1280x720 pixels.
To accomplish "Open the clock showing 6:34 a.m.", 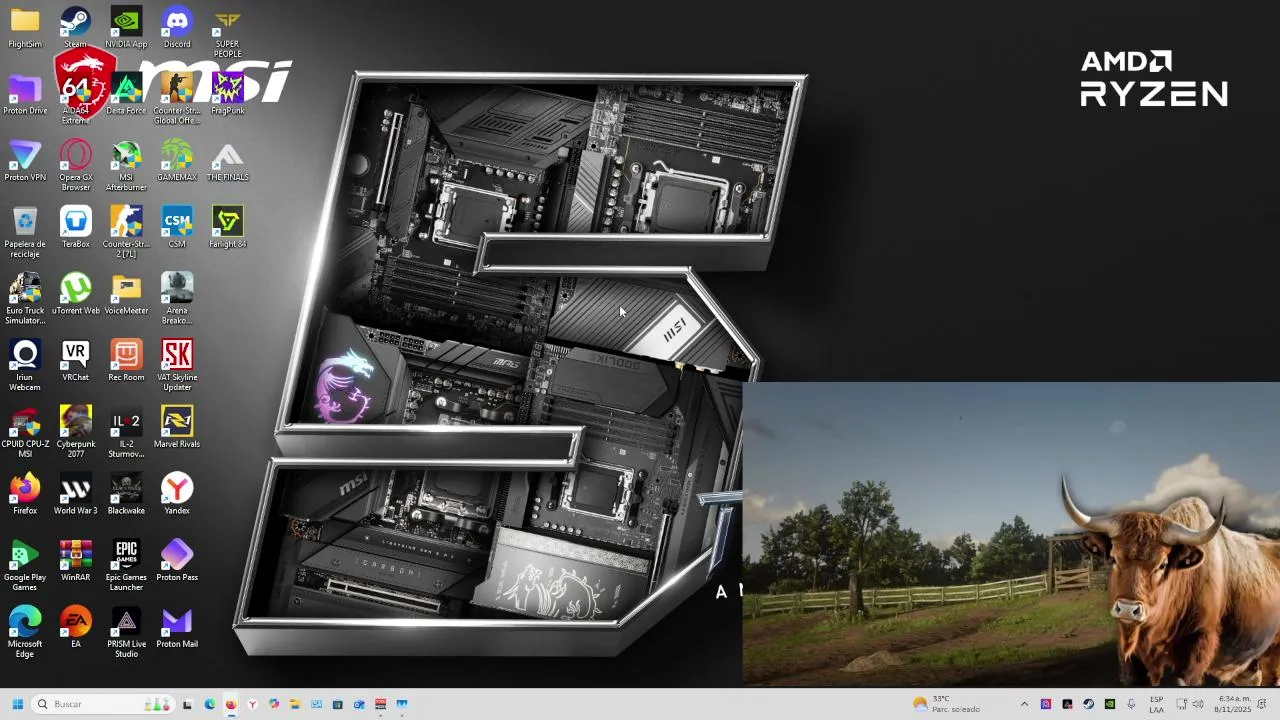I will (x=1232, y=704).
